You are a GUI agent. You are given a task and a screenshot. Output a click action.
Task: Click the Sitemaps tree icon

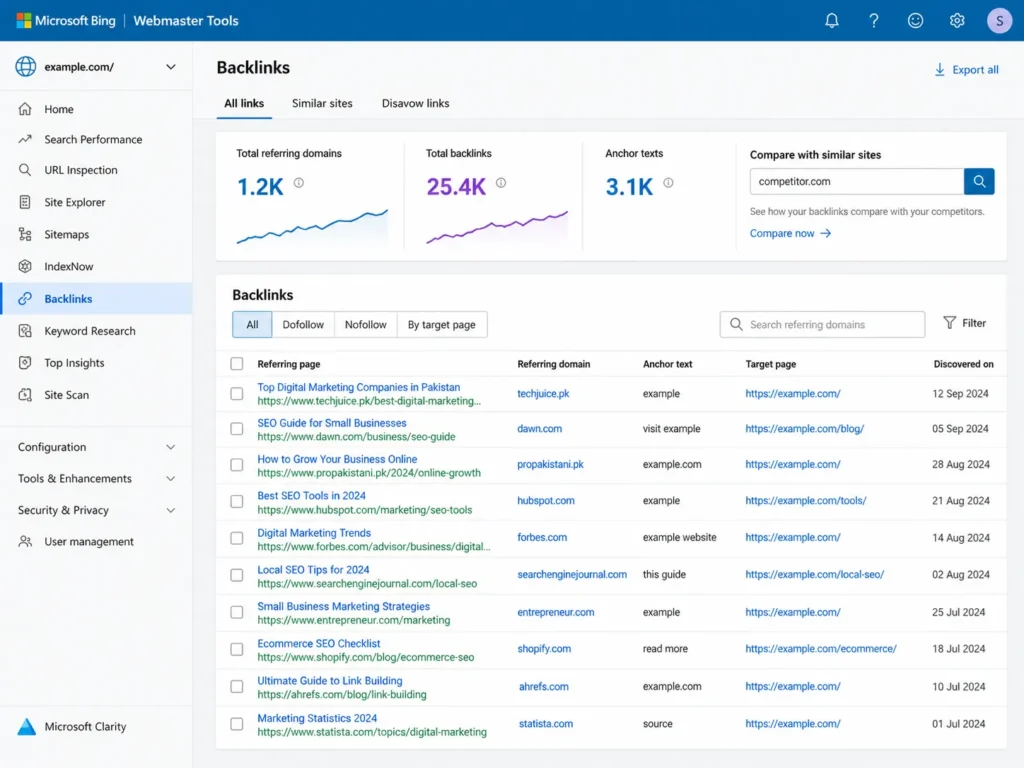coord(25,234)
